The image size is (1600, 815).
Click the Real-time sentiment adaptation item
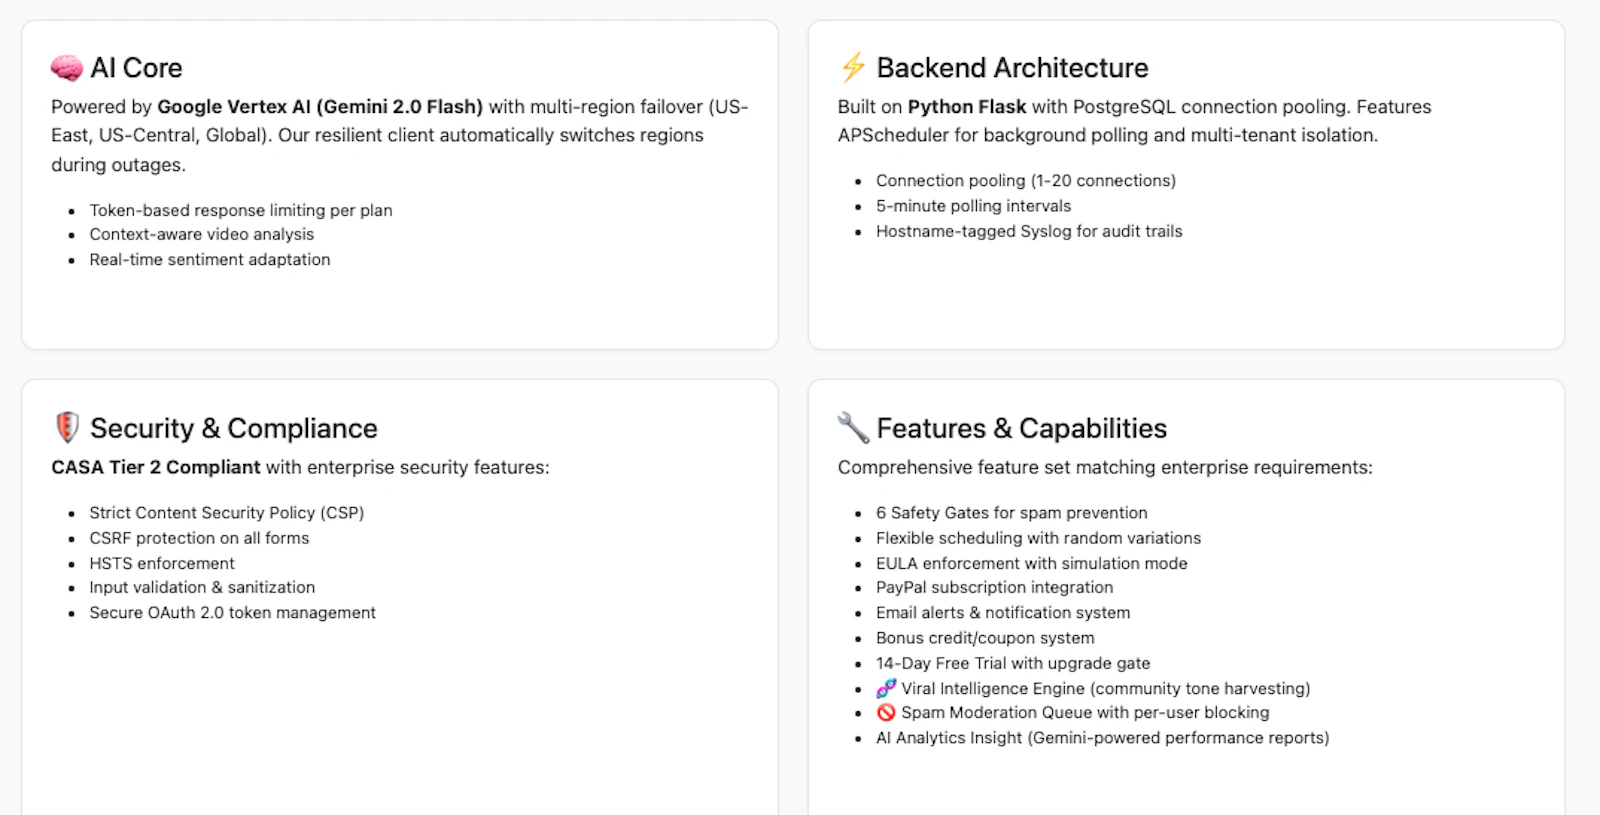coord(210,259)
